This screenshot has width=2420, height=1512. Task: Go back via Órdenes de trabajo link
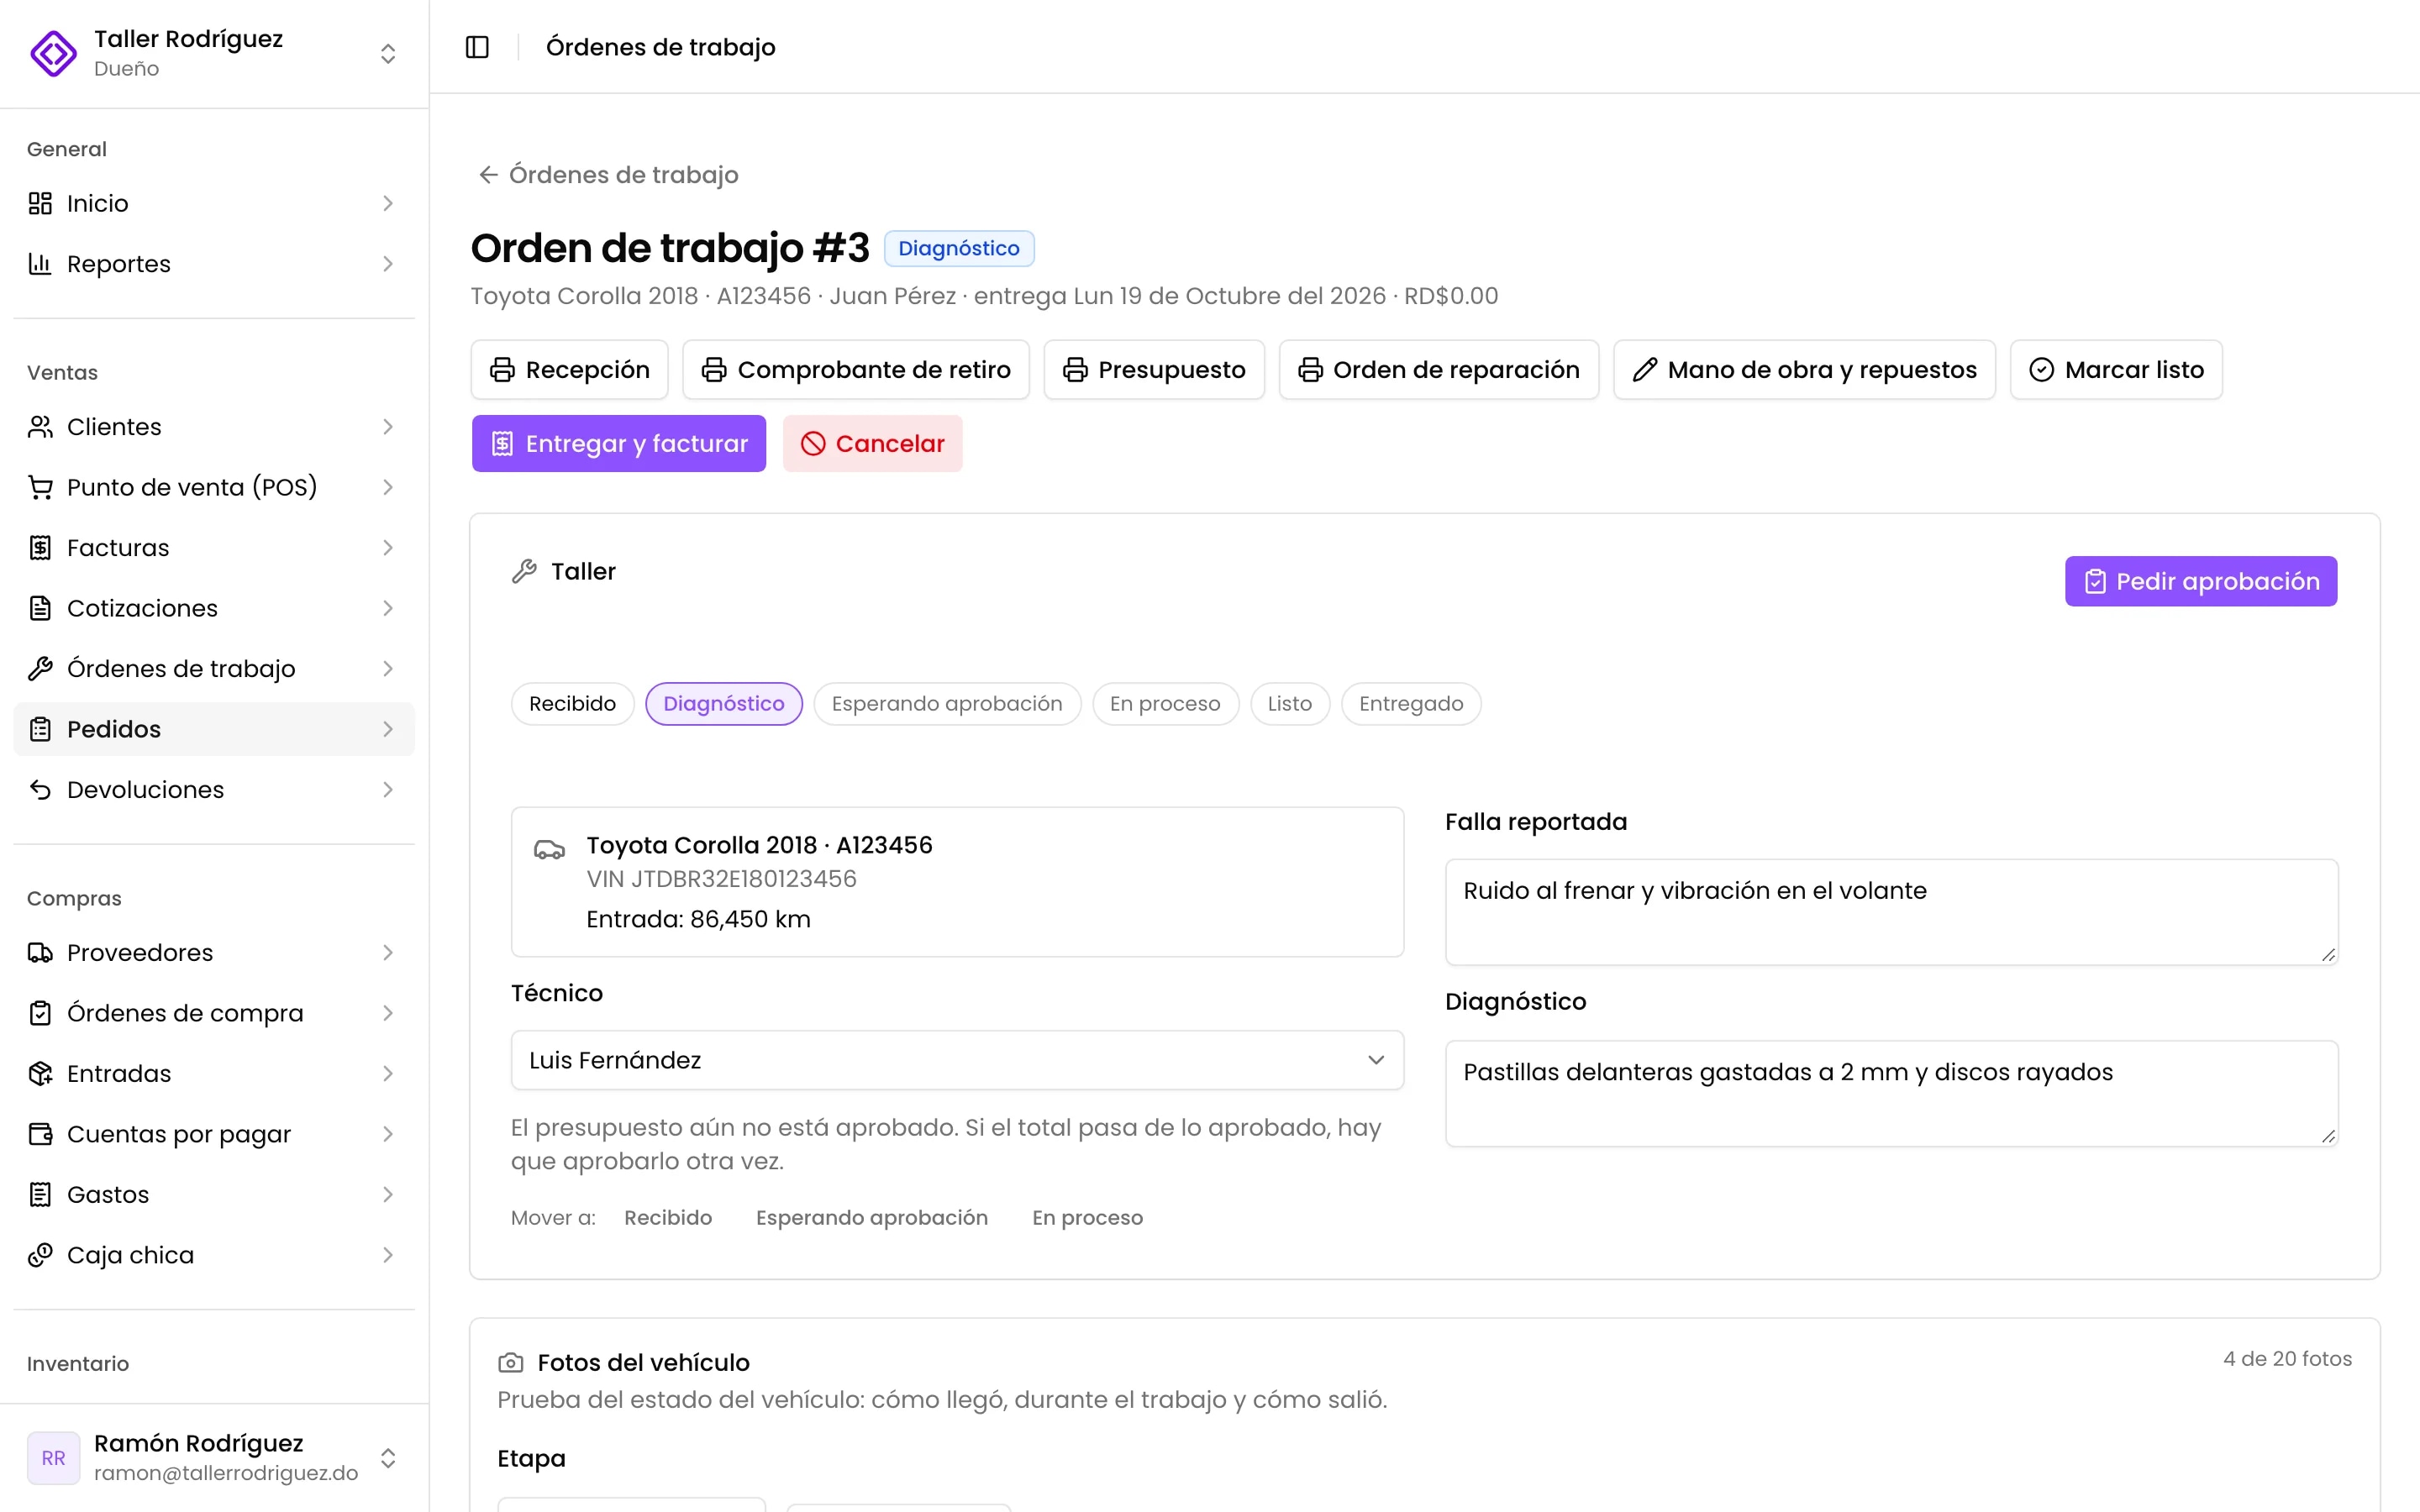[x=608, y=175]
